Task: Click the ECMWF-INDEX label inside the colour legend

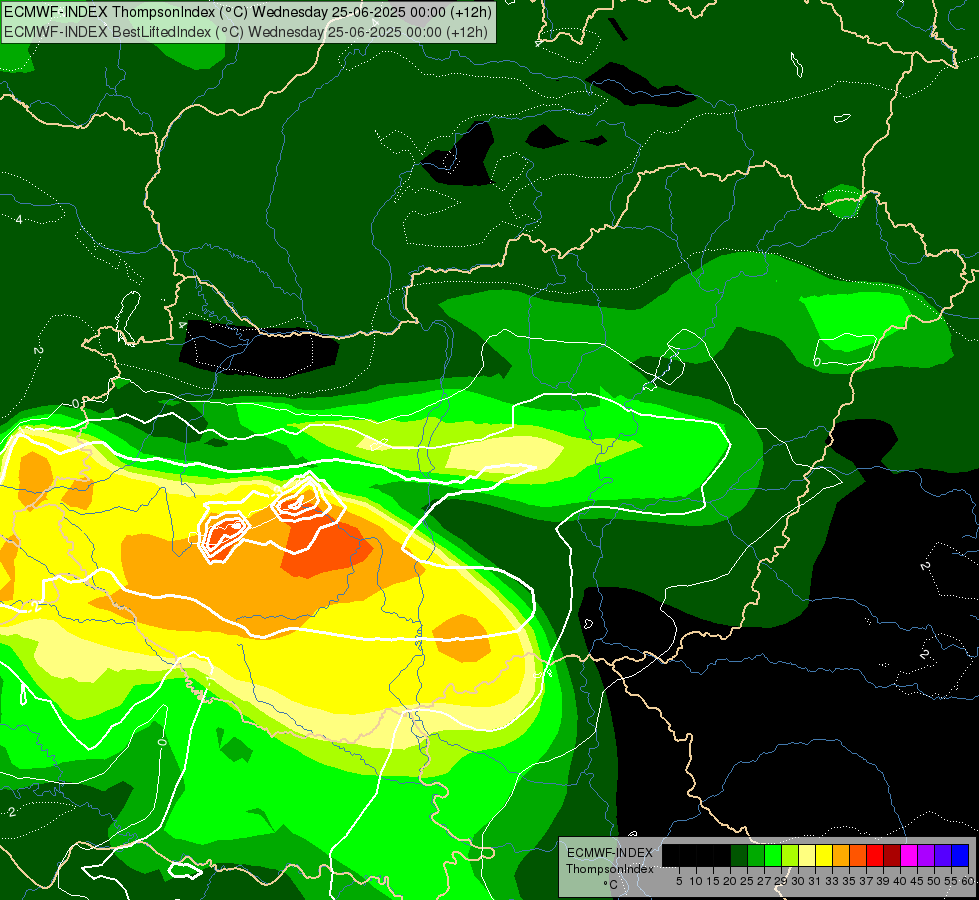Action: [610, 853]
